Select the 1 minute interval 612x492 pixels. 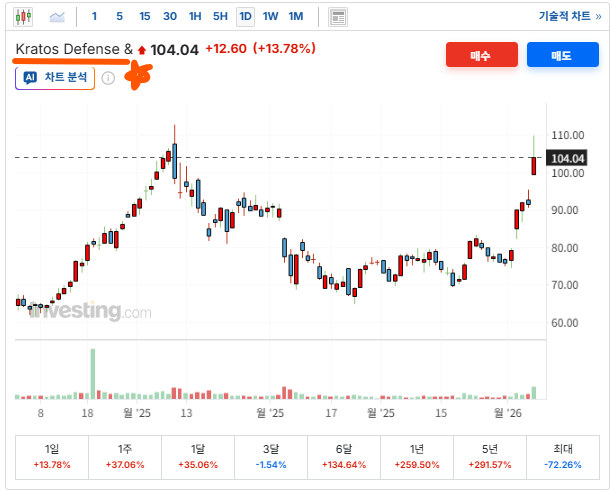(x=94, y=16)
